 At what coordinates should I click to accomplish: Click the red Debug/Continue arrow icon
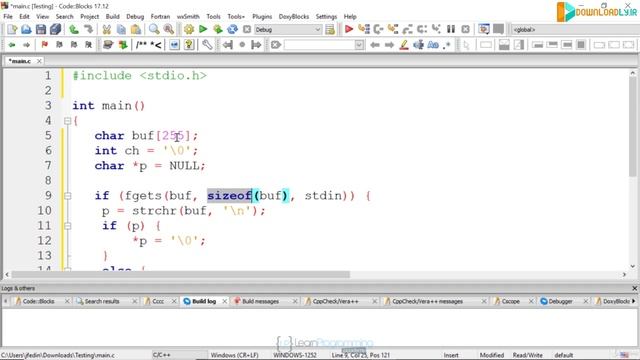click(349, 29)
